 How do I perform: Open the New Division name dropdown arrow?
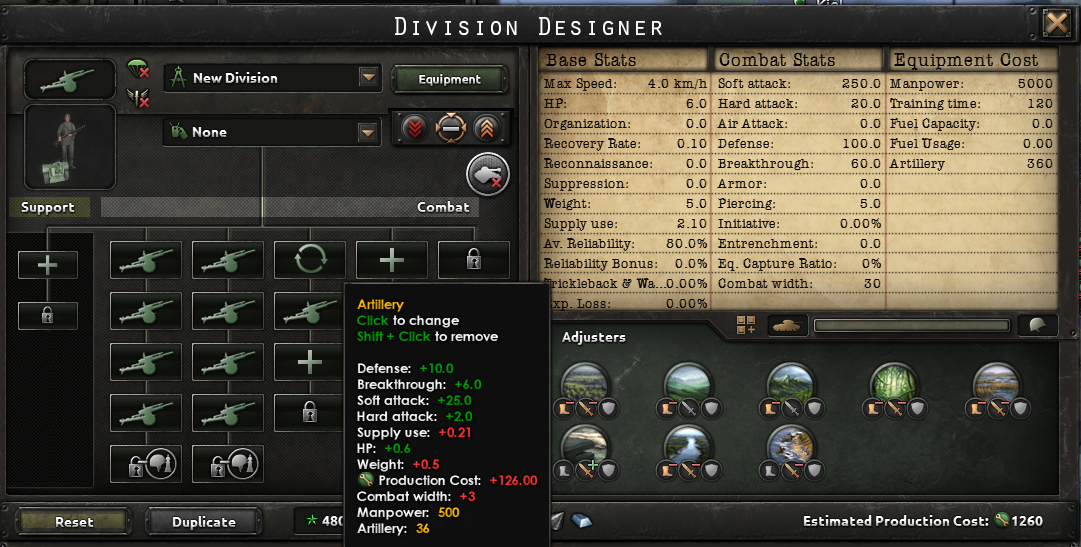click(368, 77)
